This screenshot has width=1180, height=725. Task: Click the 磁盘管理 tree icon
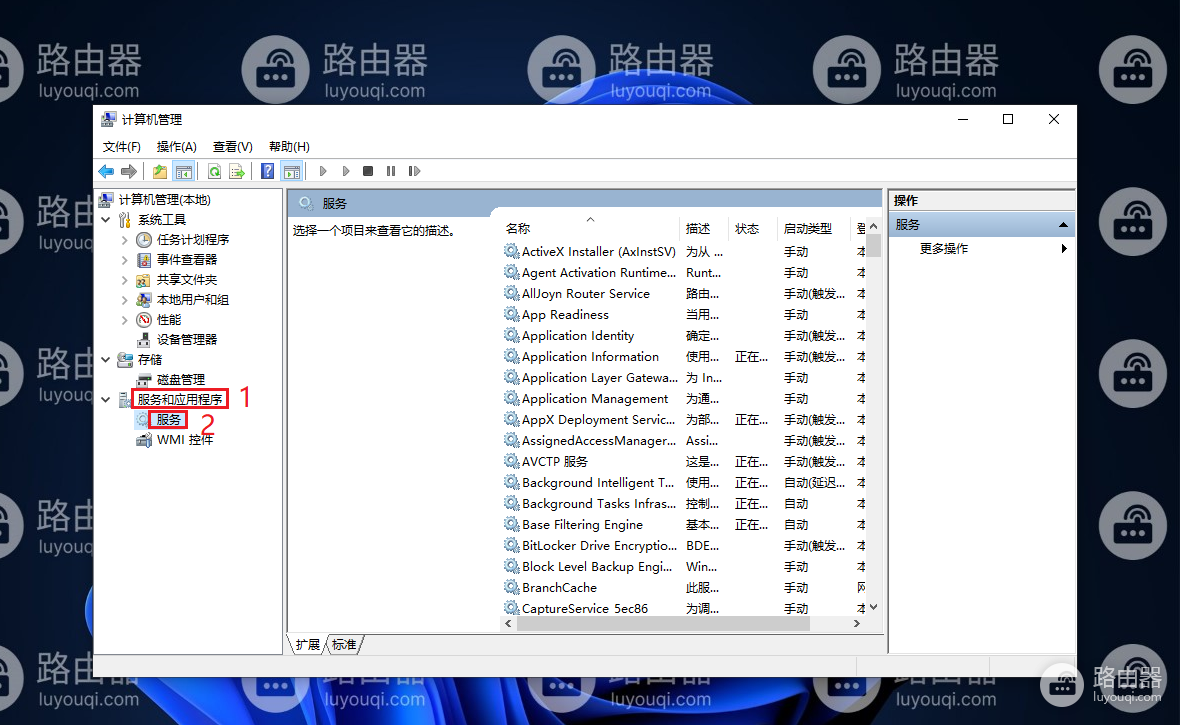point(144,379)
